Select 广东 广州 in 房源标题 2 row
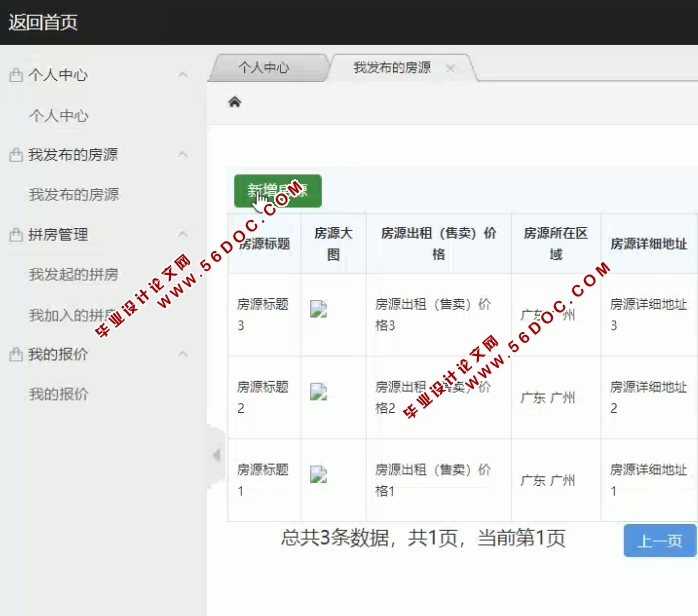This screenshot has width=698, height=616. [x=548, y=397]
